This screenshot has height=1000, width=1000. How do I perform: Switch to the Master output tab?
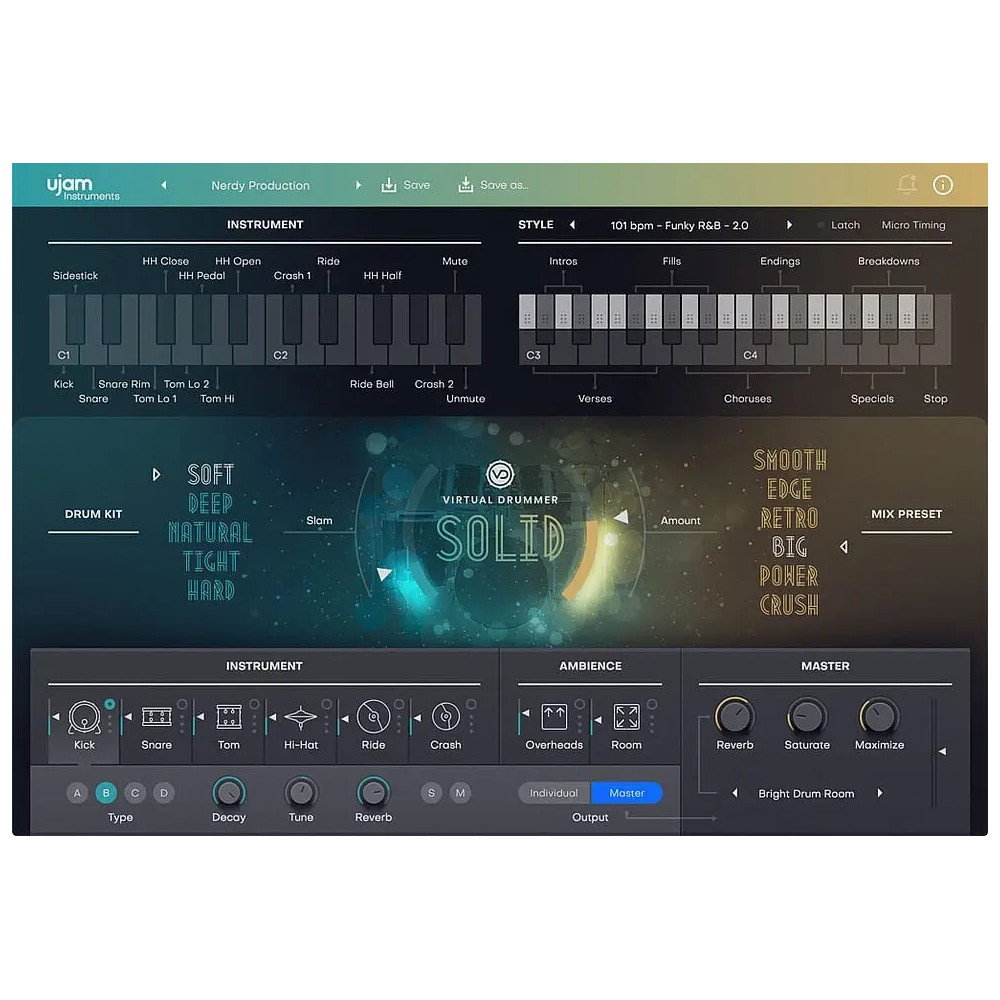(627, 792)
